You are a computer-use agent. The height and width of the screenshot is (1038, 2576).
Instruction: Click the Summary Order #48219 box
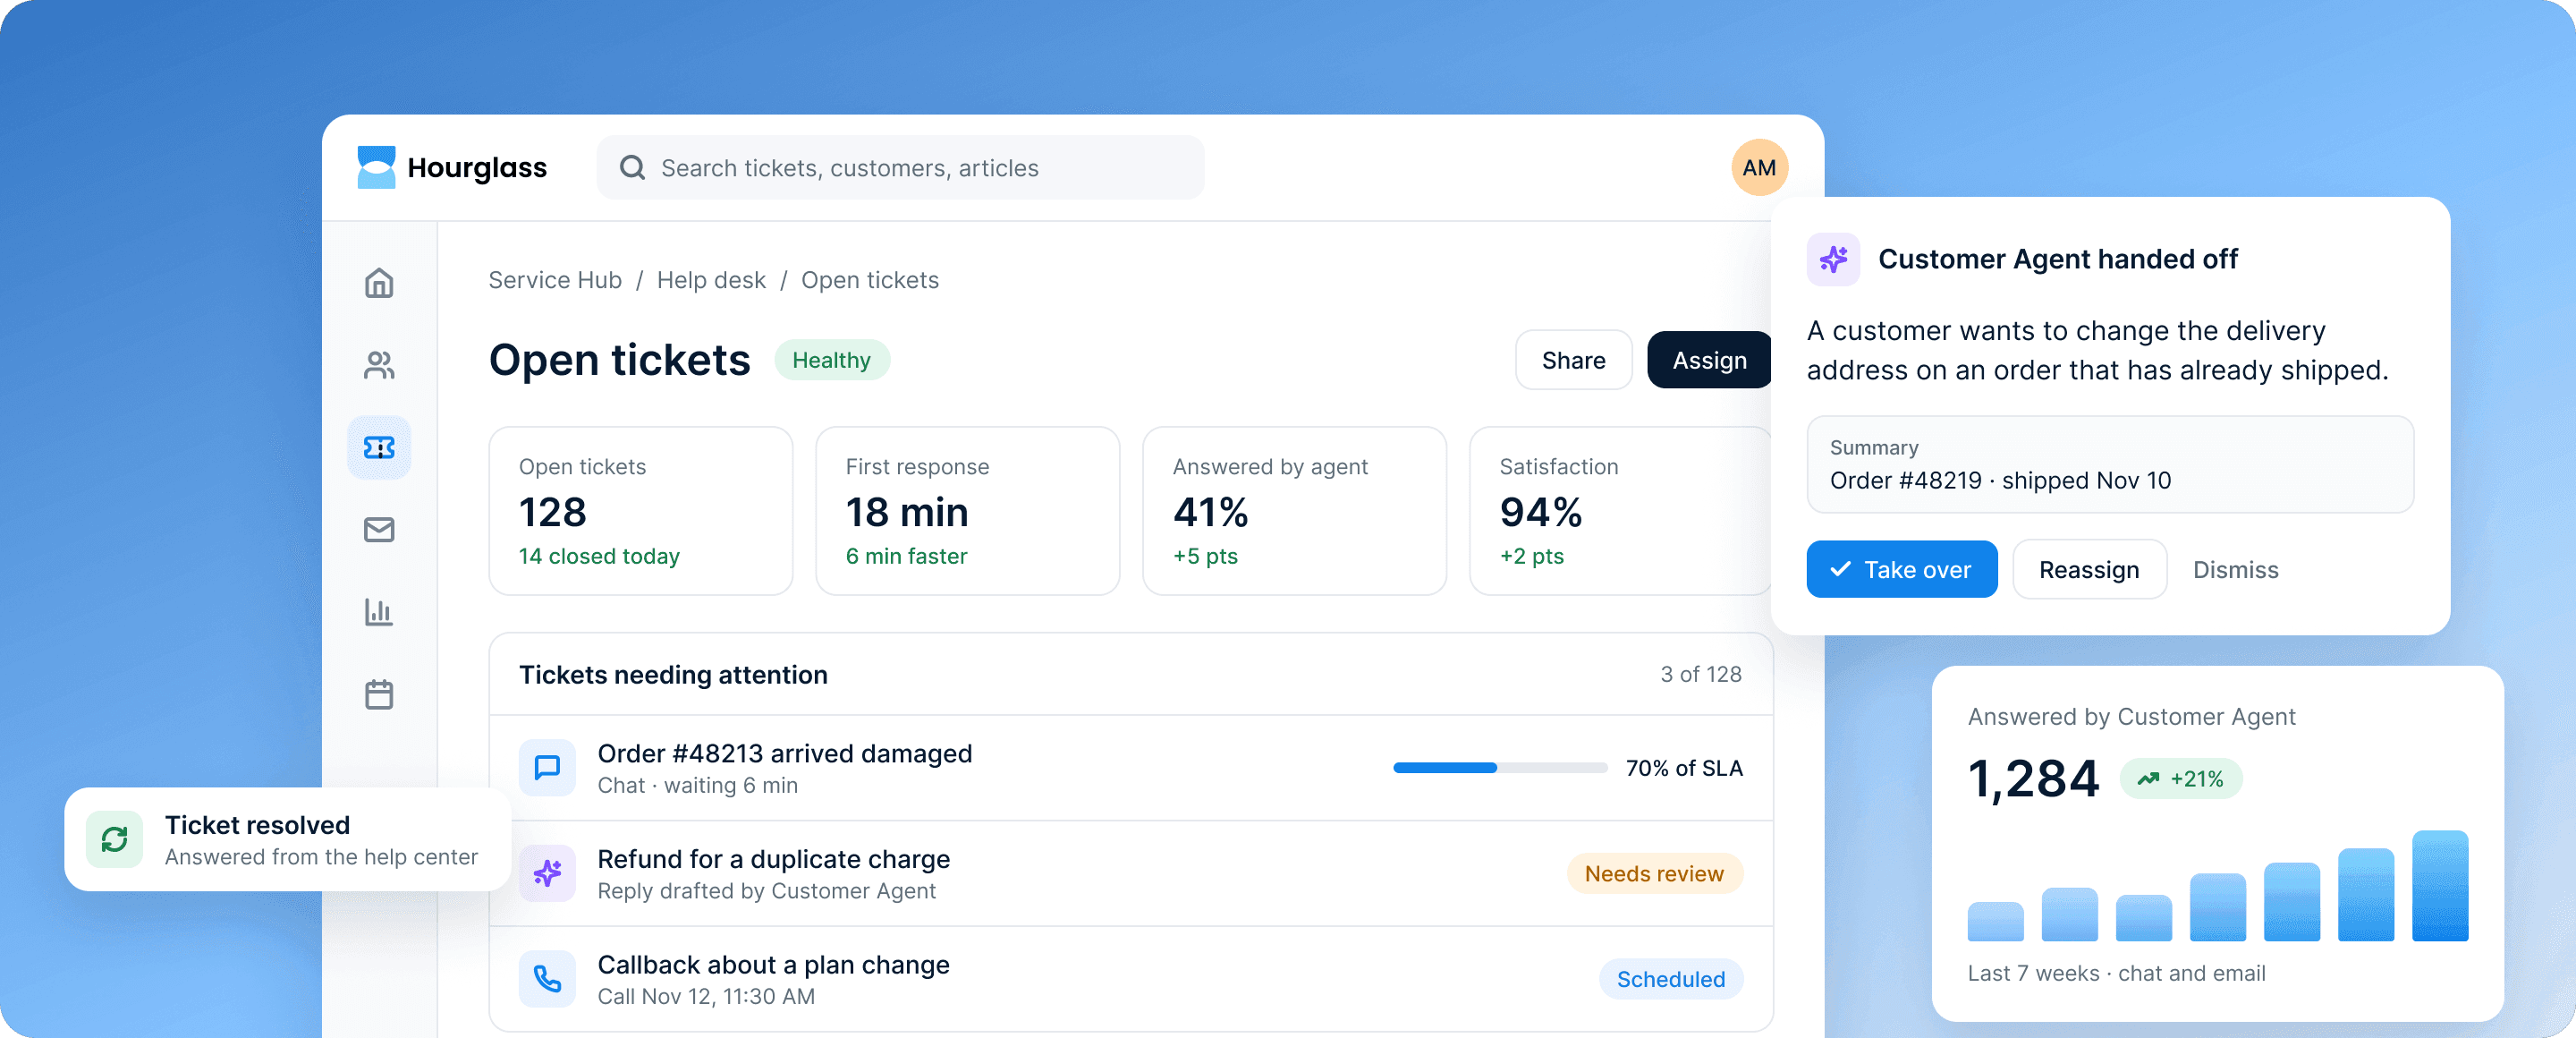(x=2109, y=465)
